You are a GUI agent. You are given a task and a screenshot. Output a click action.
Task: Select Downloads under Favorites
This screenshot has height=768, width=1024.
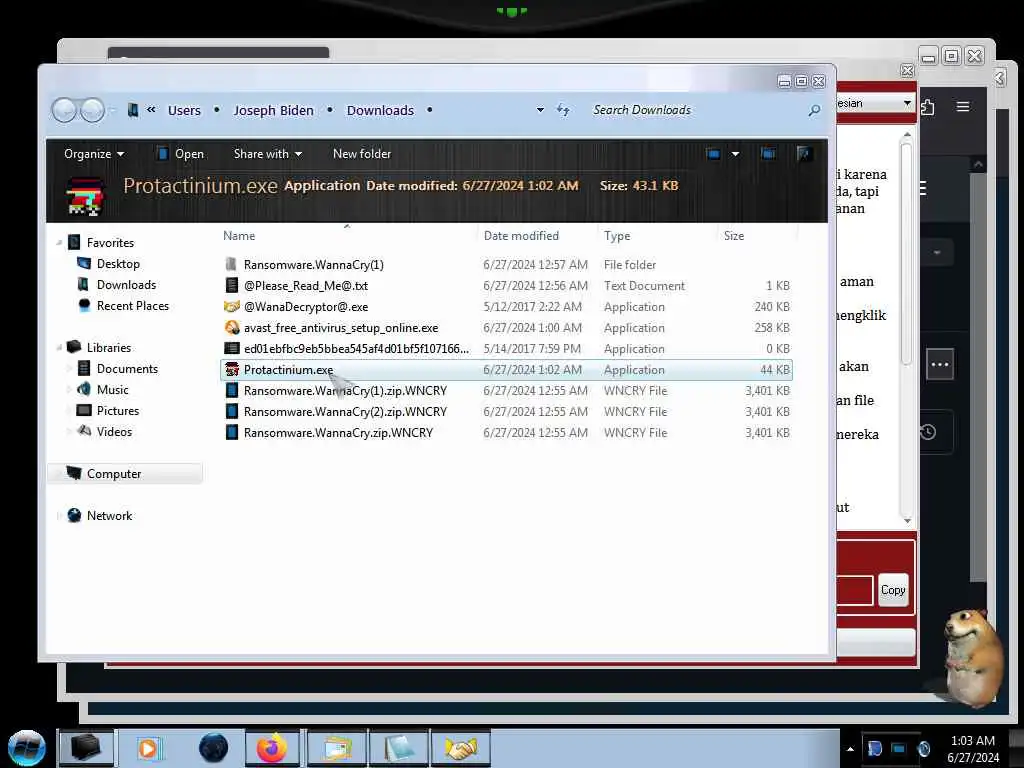tap(126, 285)
